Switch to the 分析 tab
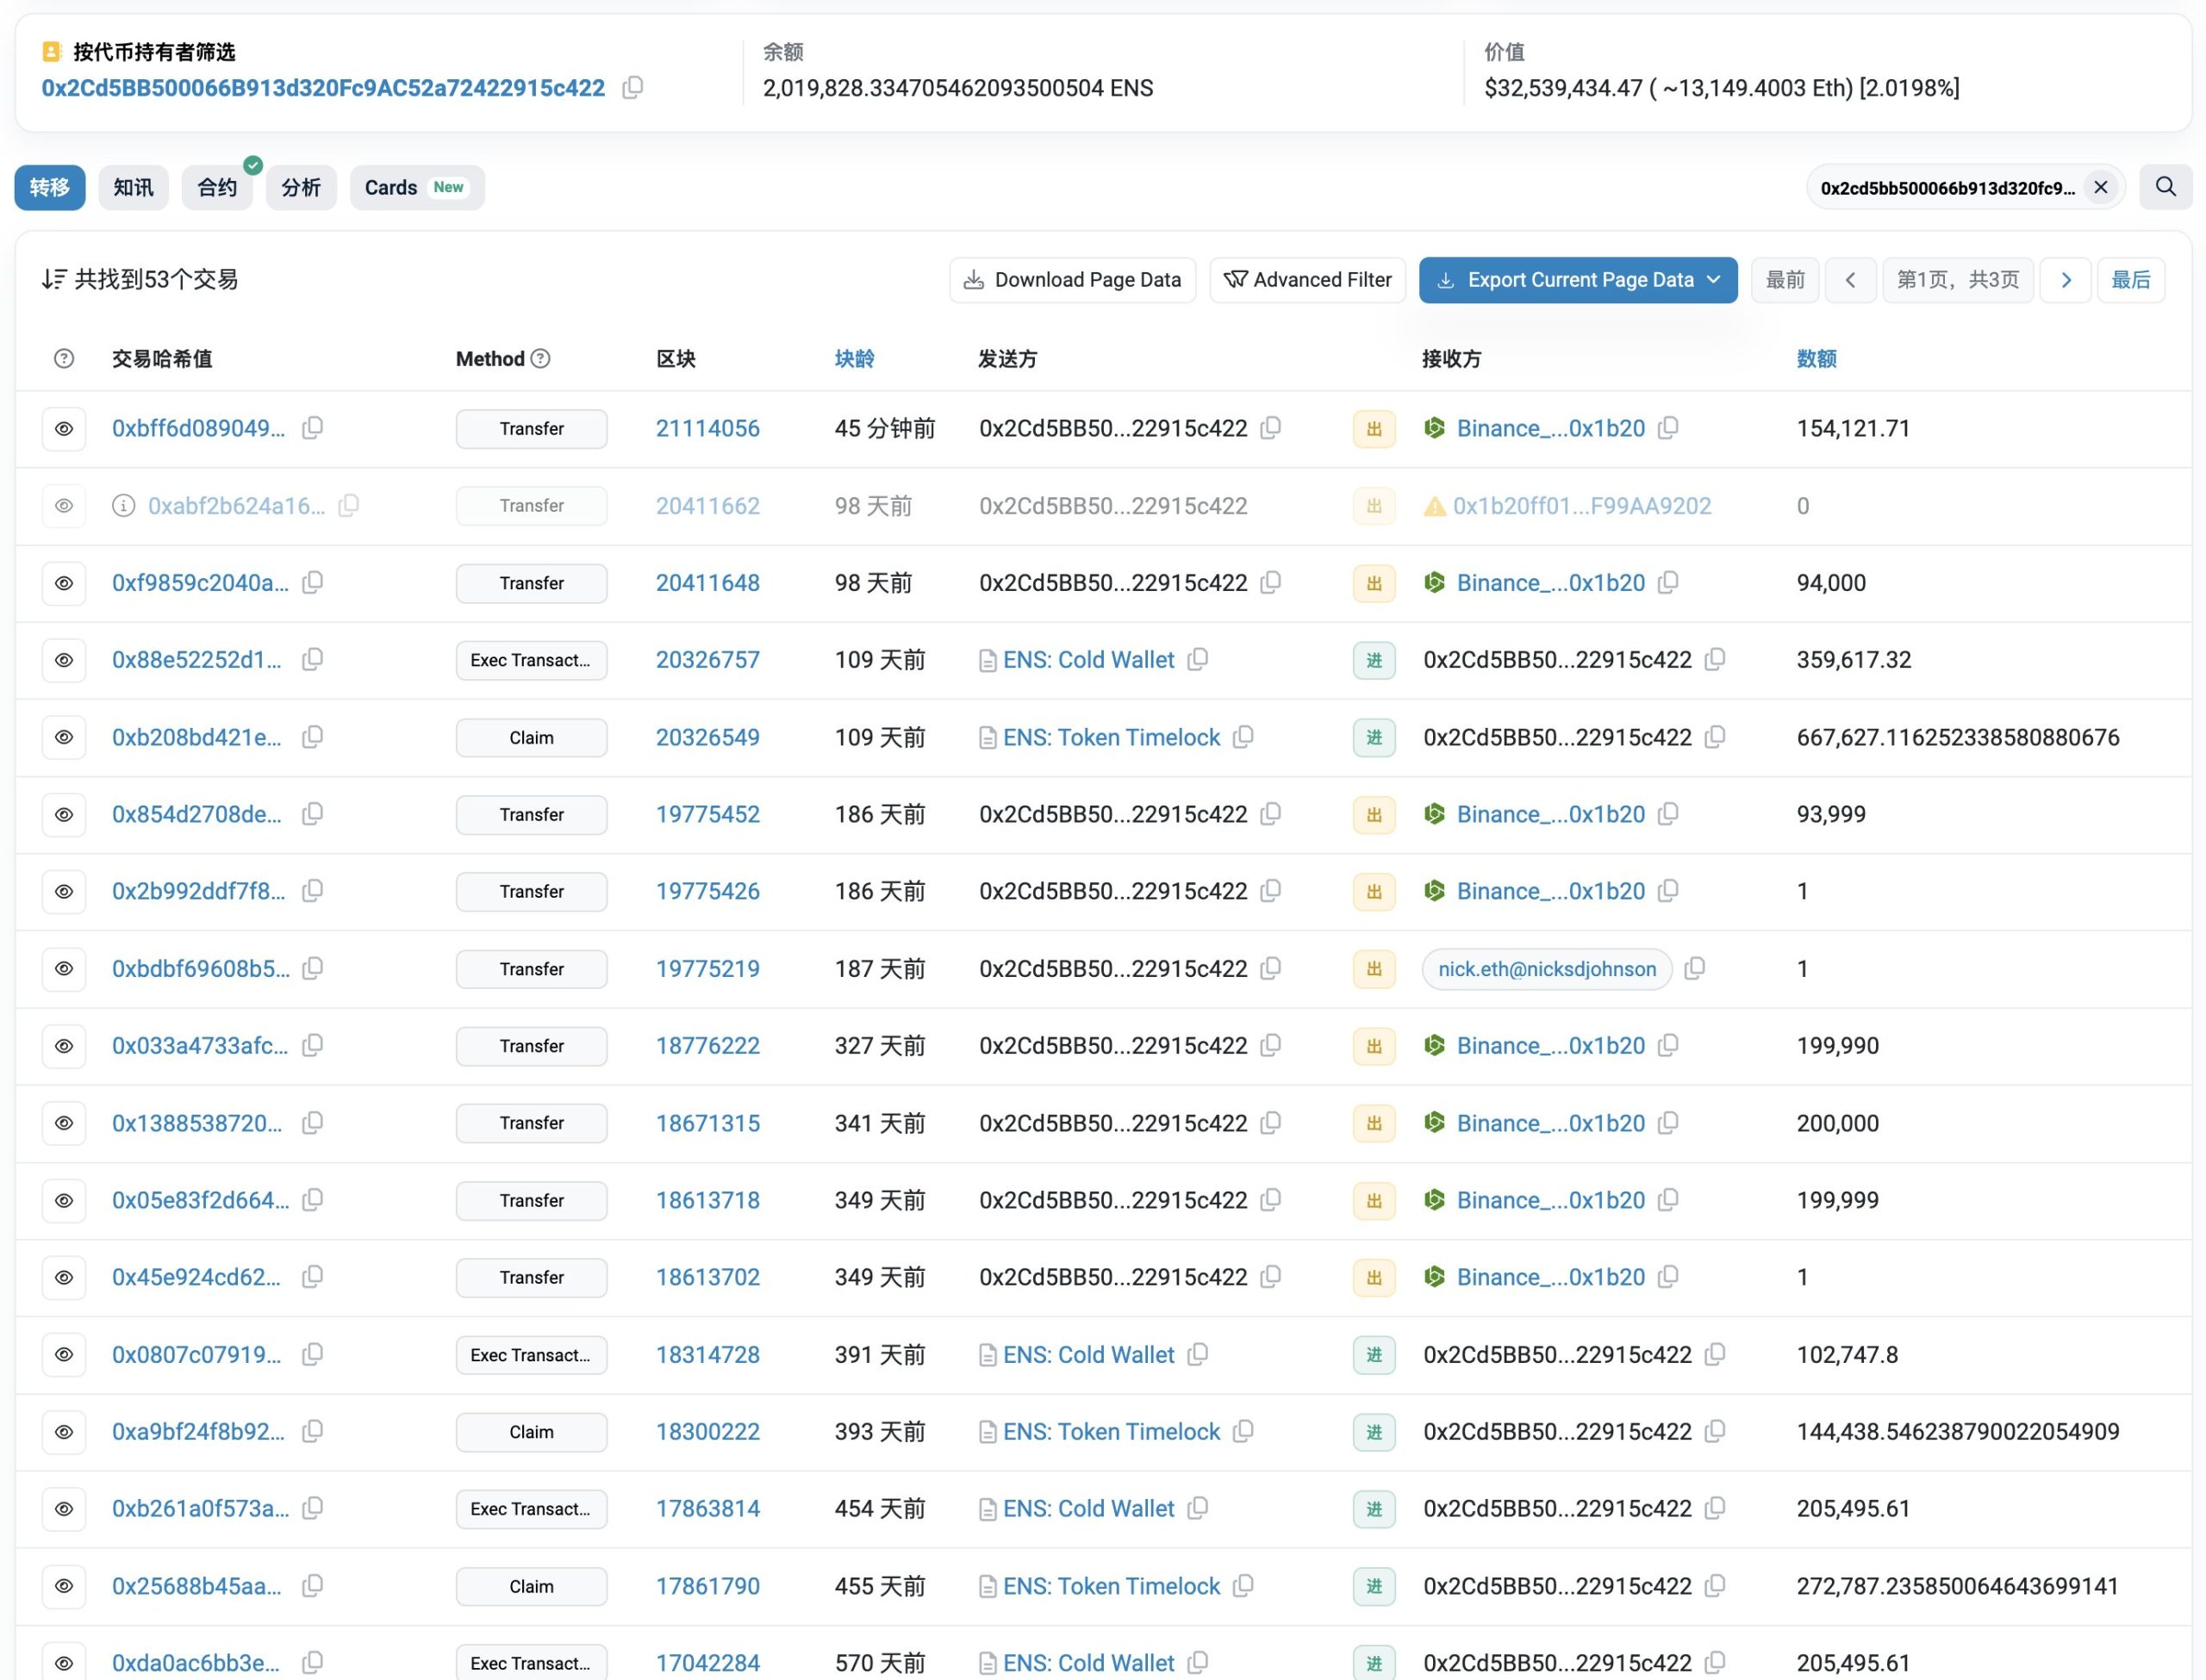 click(300, 187)
